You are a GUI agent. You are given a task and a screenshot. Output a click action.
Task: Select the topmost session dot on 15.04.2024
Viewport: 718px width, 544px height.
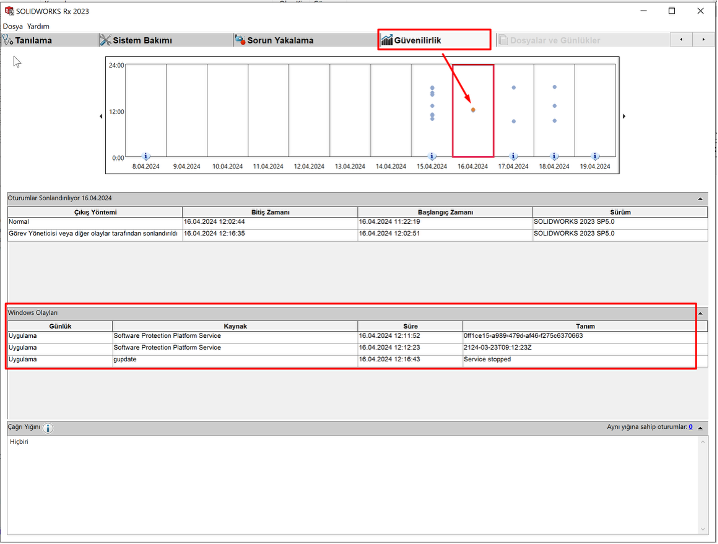[432, 88]
